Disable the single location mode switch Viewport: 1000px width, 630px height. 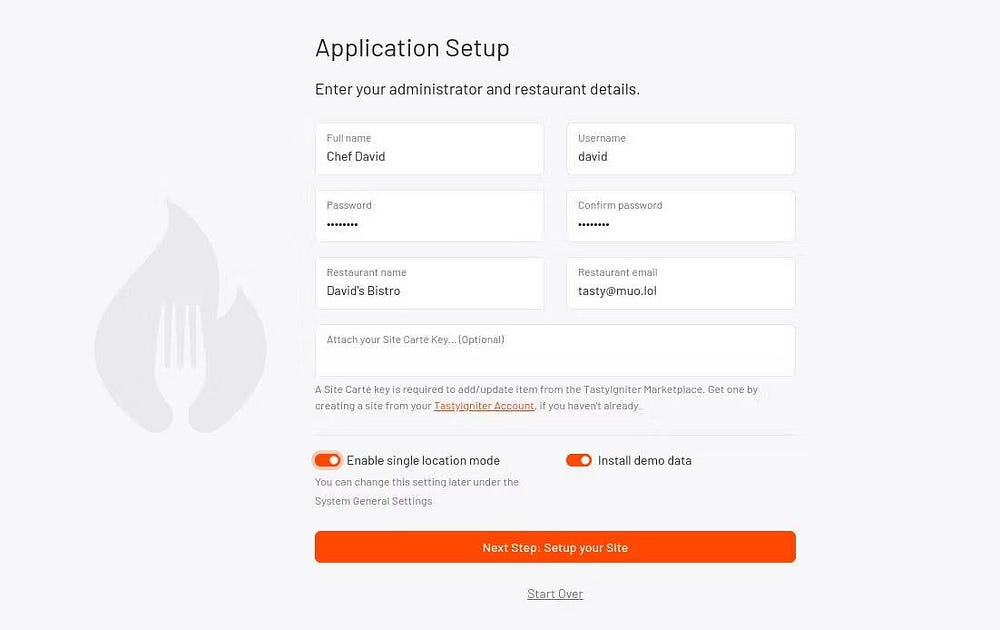pos(328,460)
